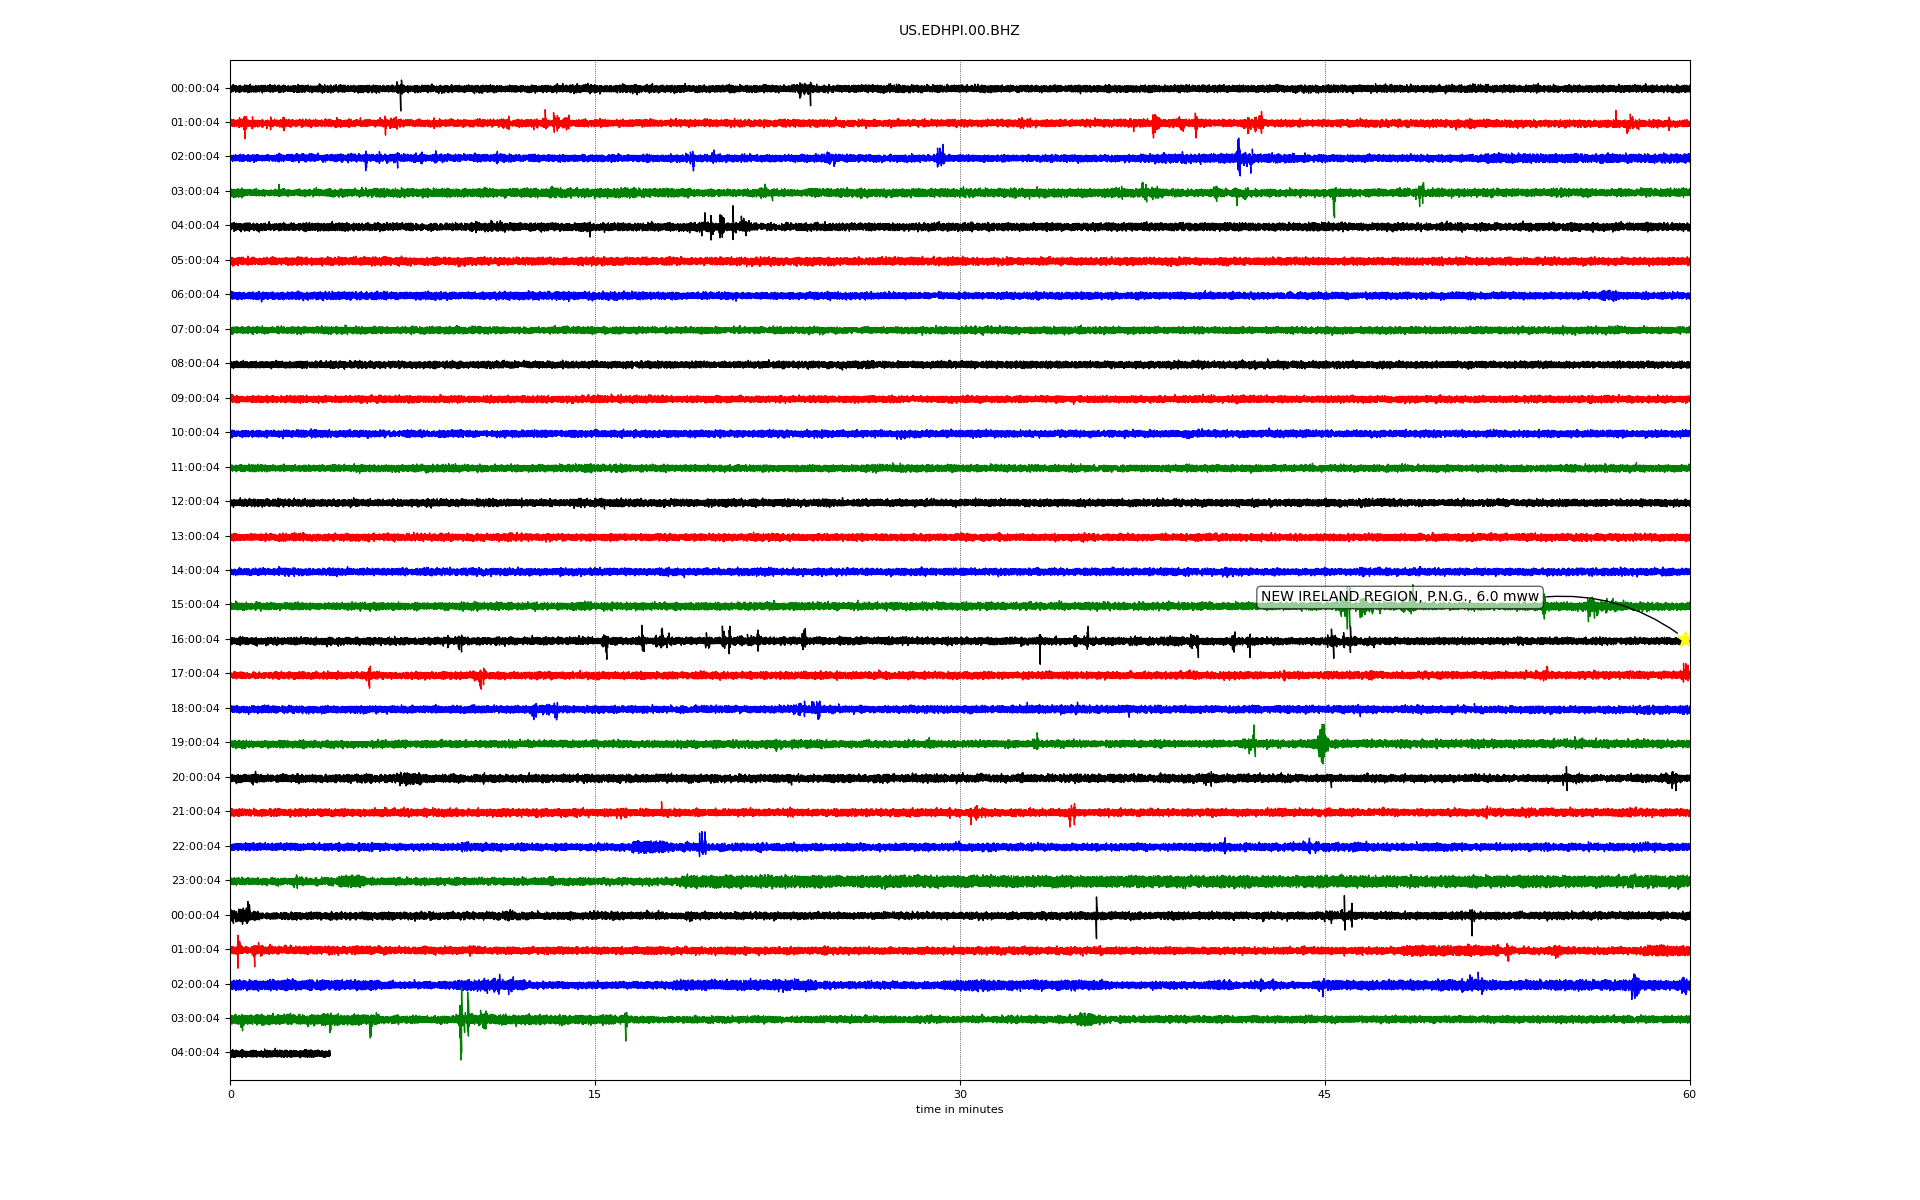Click the 19:00:04 green trace label
Image resolution: width=1920 pixels, height=1200 pixels.
tap(195, 743)
